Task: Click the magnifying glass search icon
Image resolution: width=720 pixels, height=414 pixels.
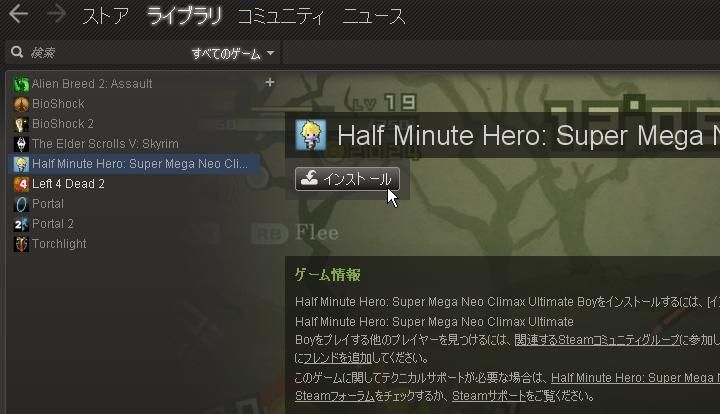Action: (x=17, y=52)
